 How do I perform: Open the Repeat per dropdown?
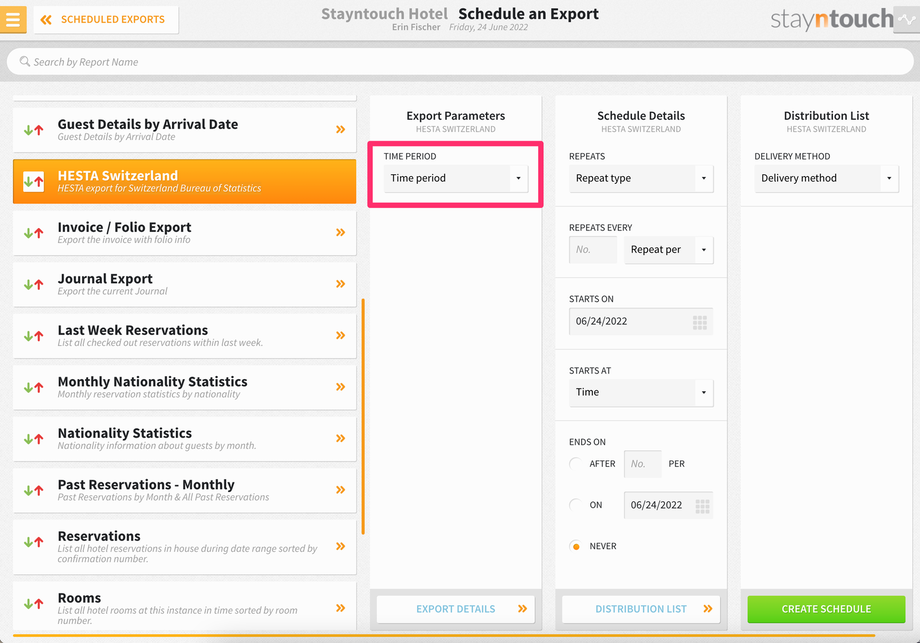tap(668, 250)
